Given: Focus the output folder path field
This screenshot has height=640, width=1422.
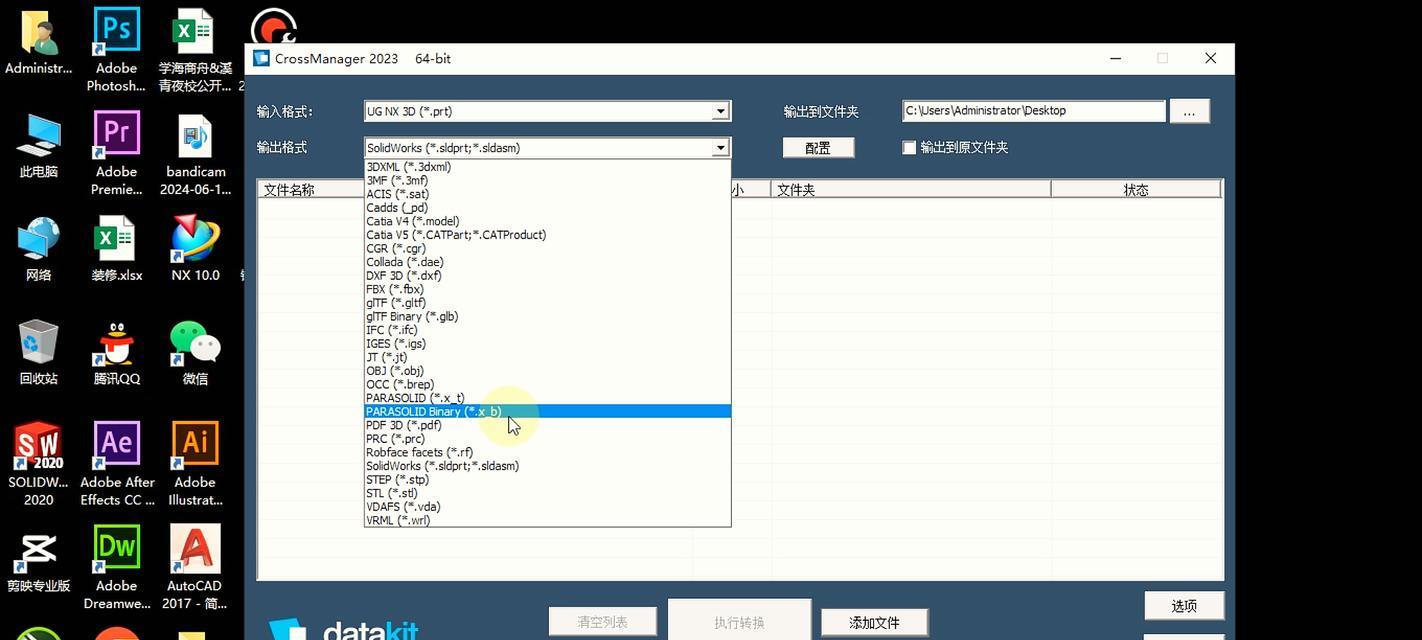Looking at the screenshot, I should tap(1033, 111).
